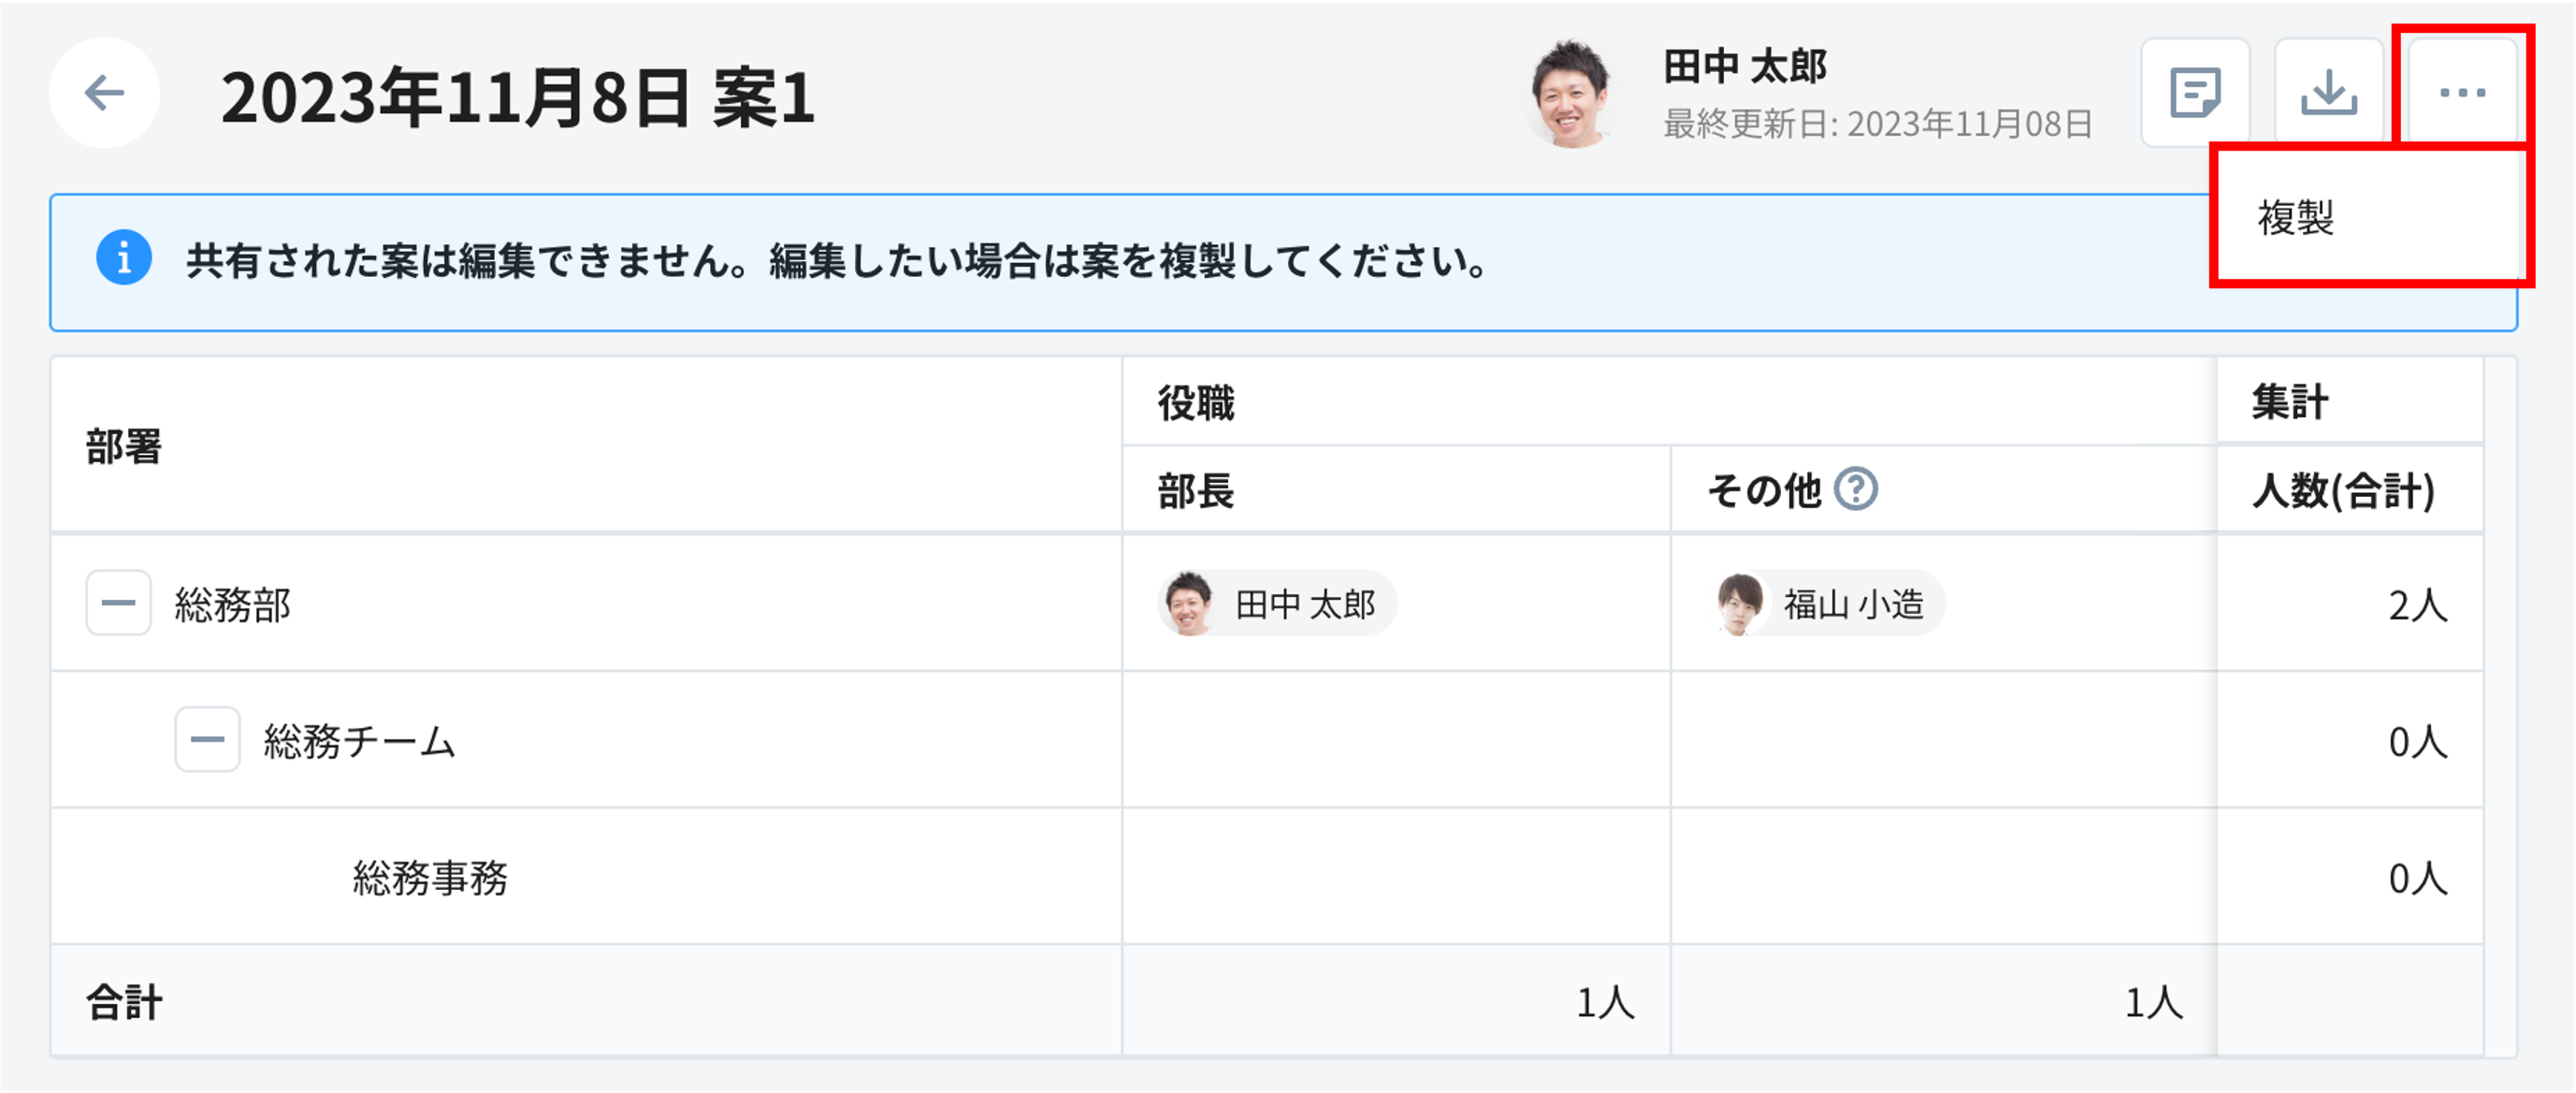
Task: Open the help icon next to その他
Action: [x=1858, y=489]
